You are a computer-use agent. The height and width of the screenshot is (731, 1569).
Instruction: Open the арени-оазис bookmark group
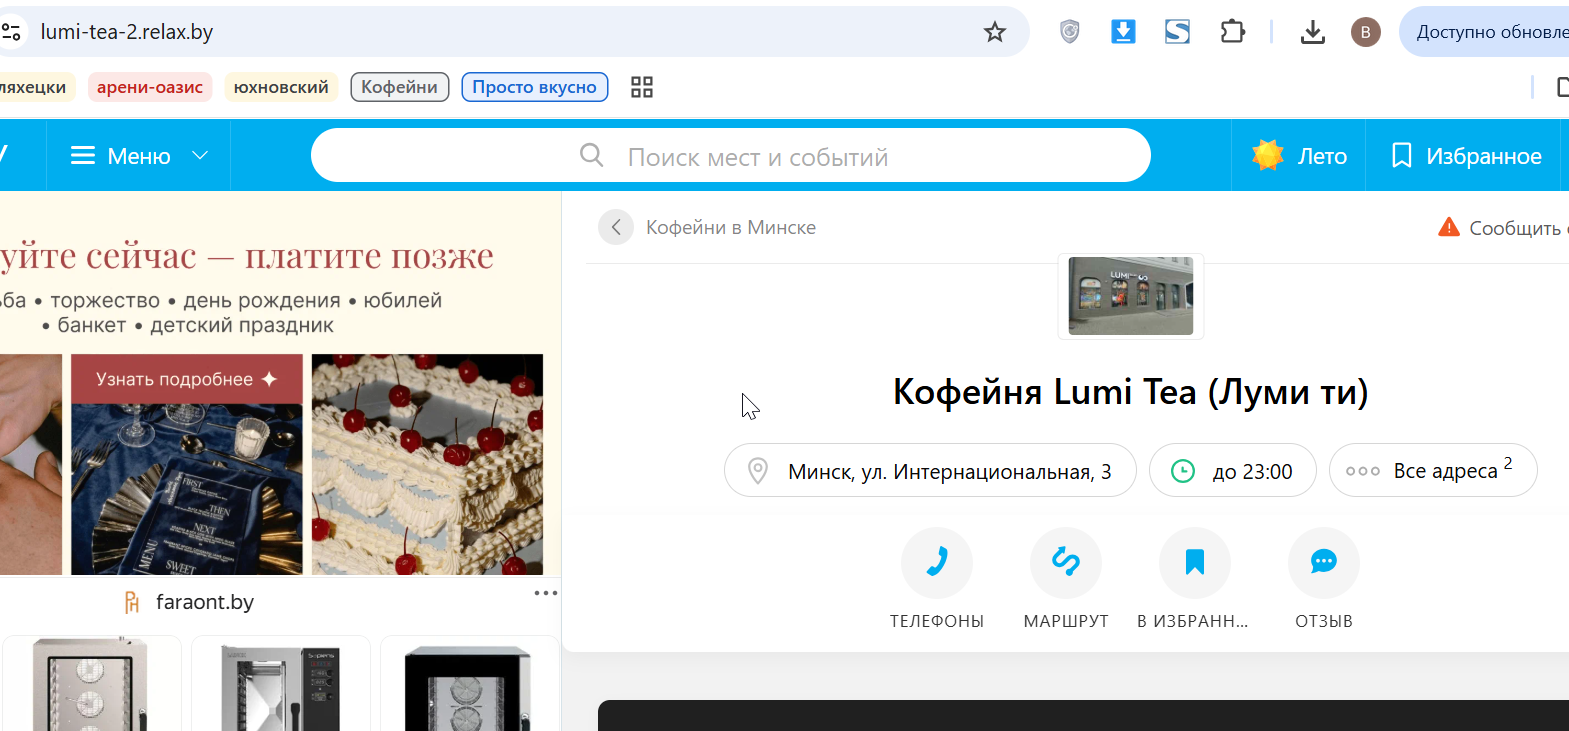click(x=150, y=87)
